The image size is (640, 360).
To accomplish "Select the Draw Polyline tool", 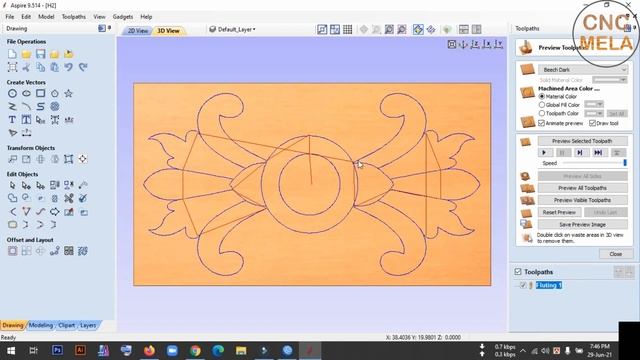I will [x=12, y=107].
